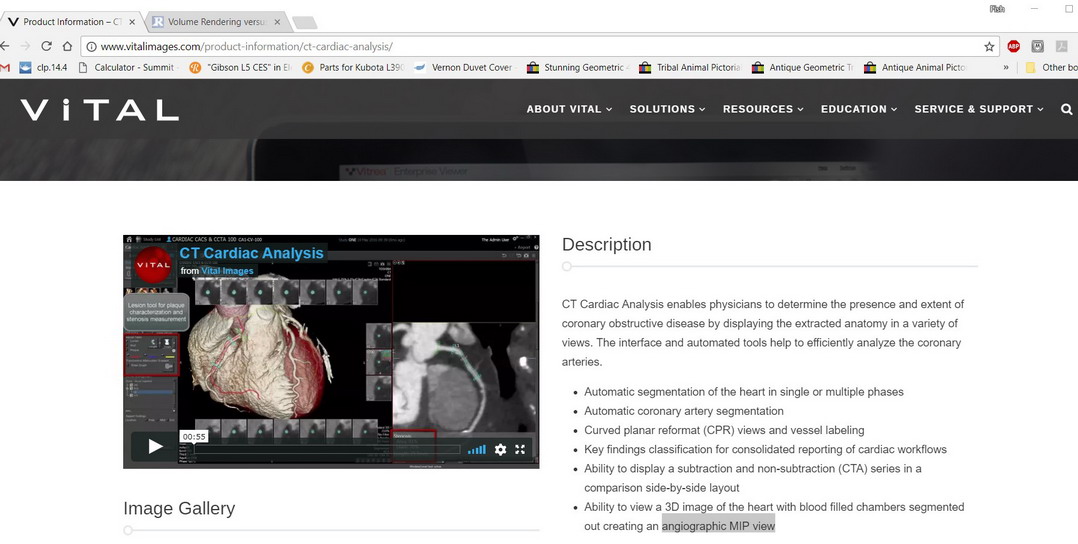This screenshot has width=1078, height=544.
Task: Go to browser home page
Action: pyautogui.click(x=67, y=46)
